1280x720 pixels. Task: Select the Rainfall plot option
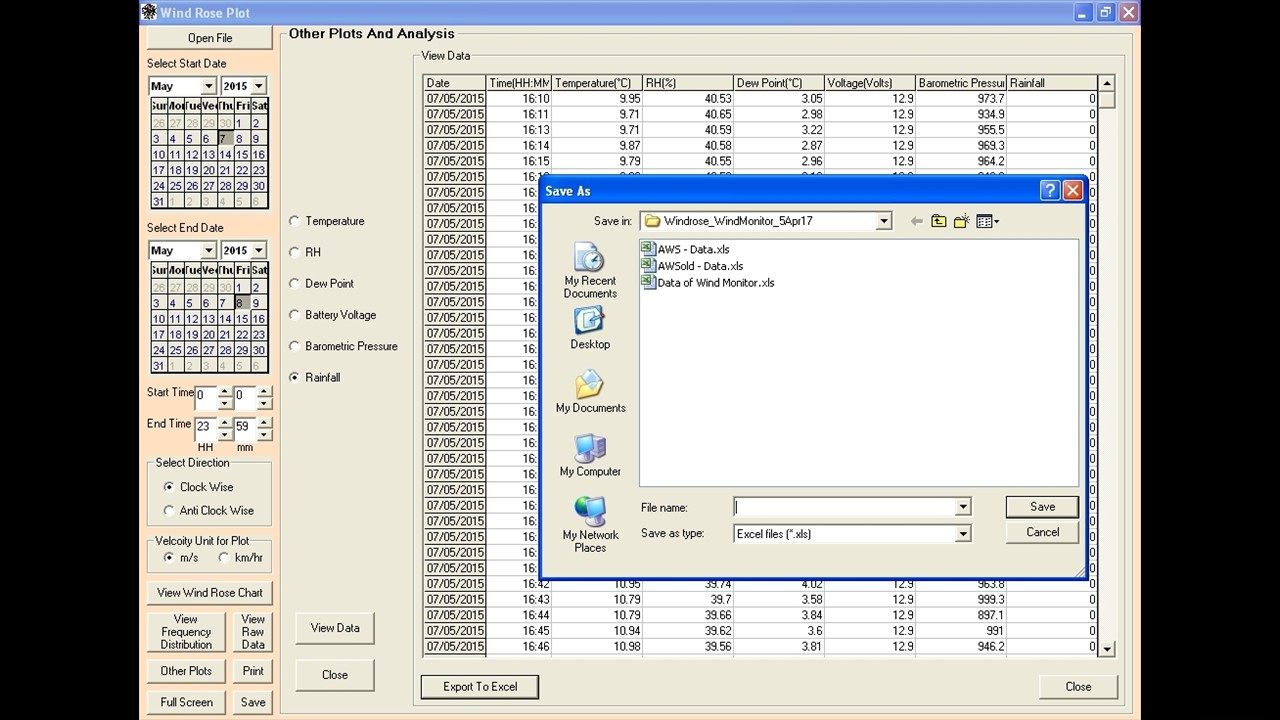(x=294, y=378)
